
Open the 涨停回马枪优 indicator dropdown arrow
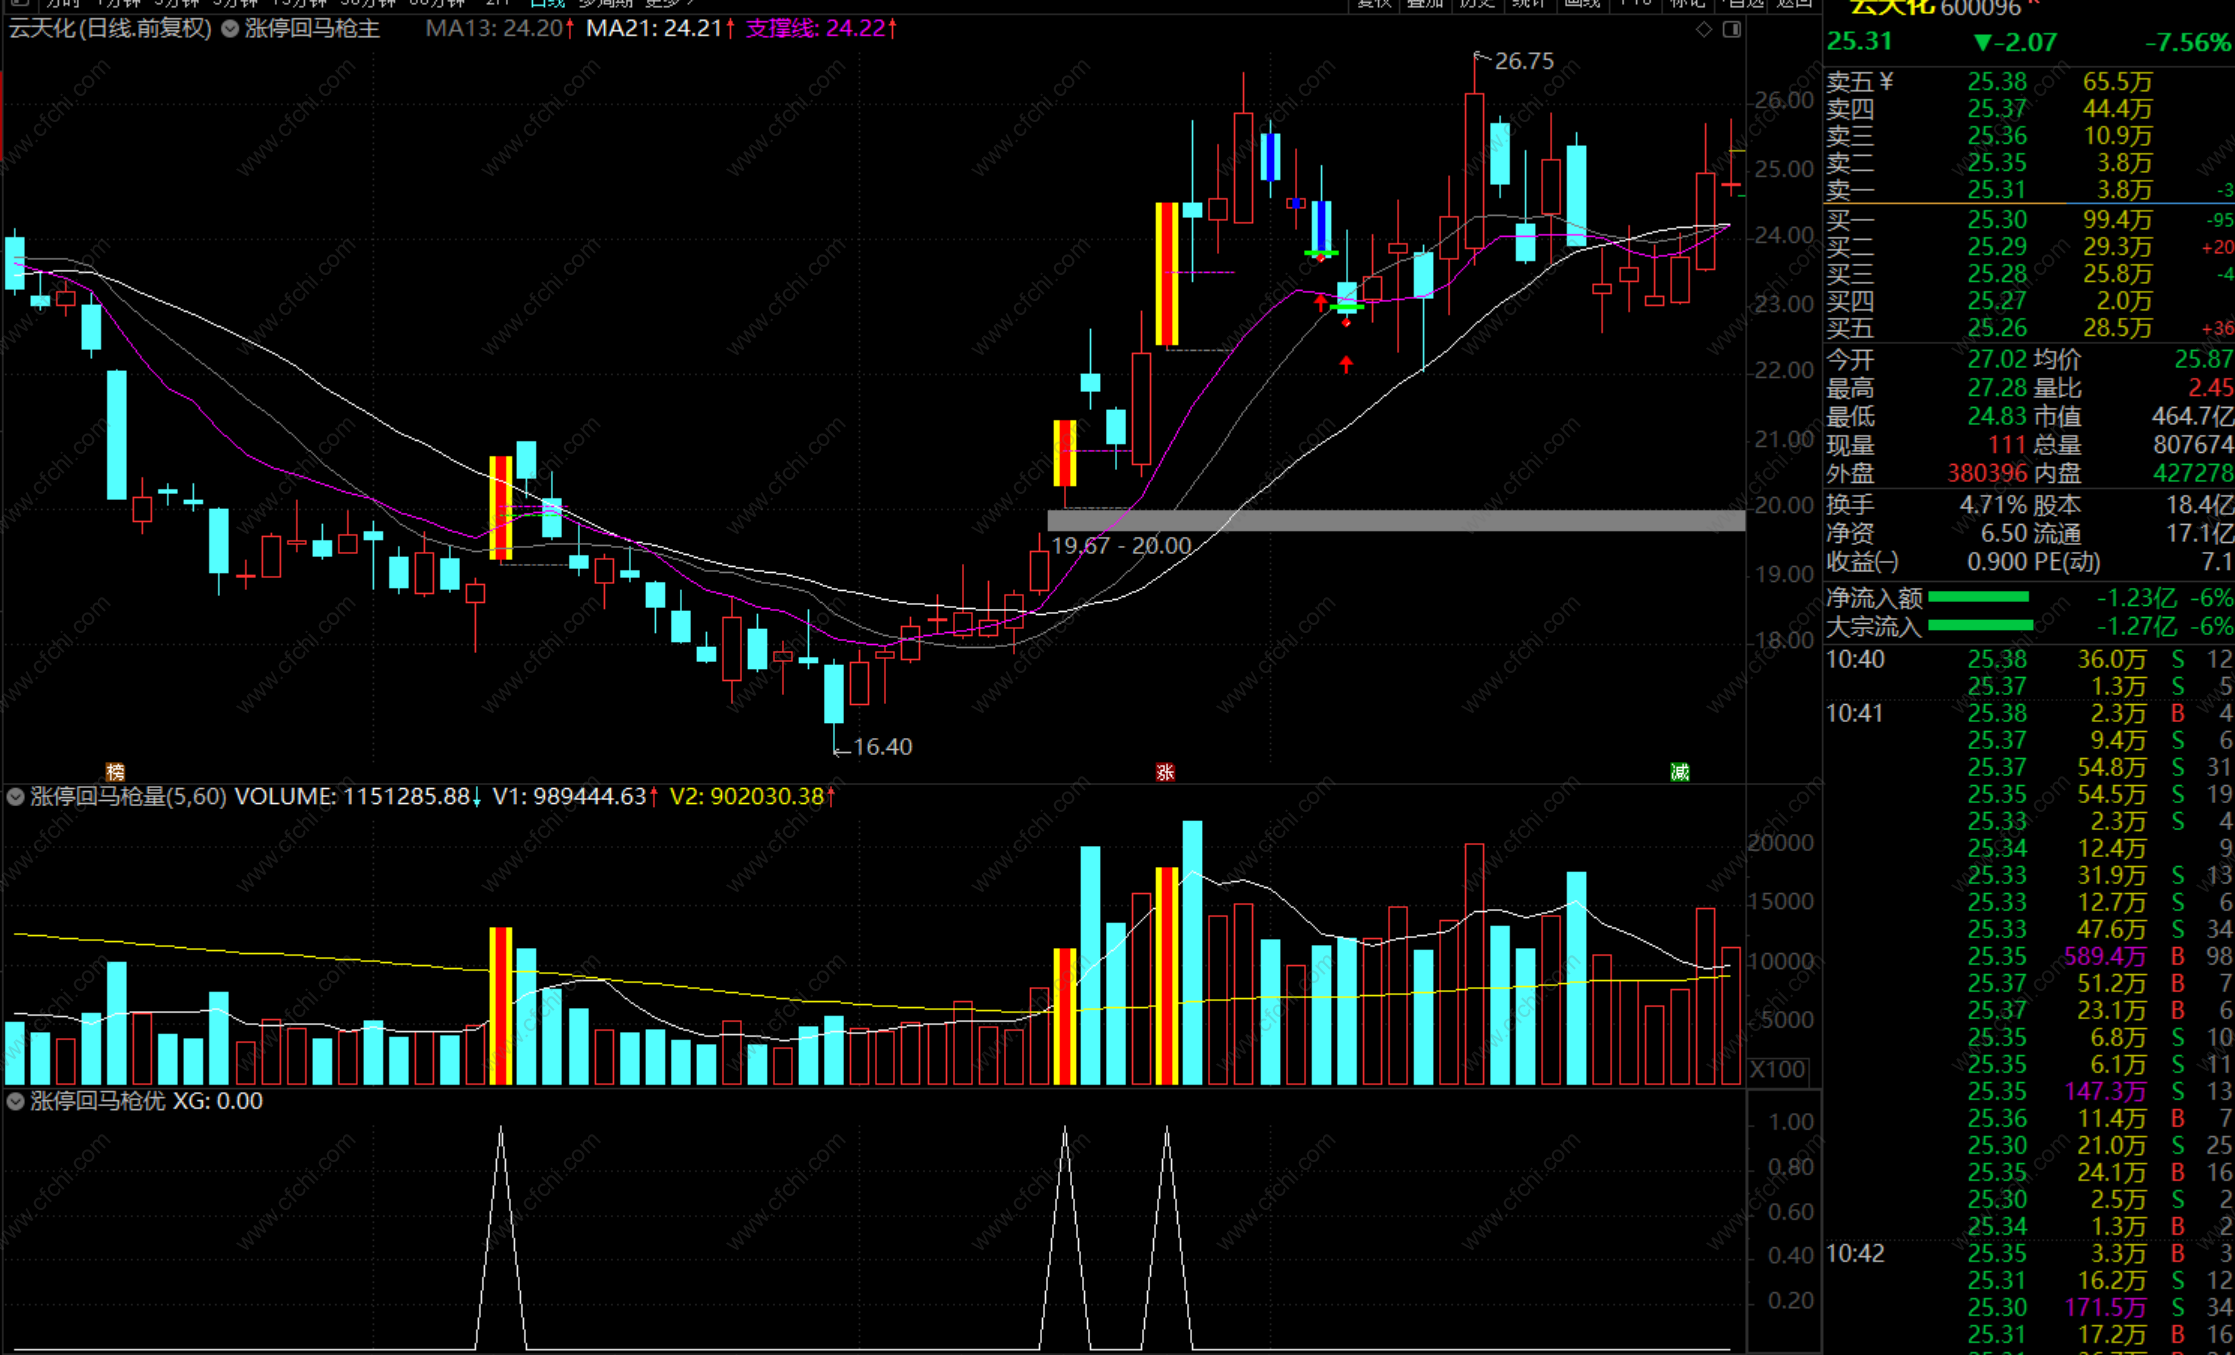(x=16, y=1101)
